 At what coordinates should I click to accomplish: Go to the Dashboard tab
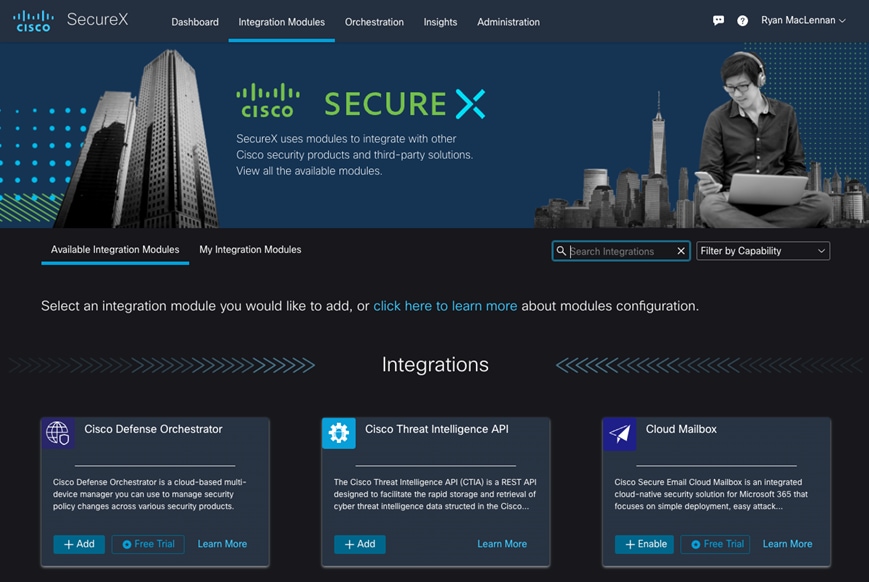(195, 22)
